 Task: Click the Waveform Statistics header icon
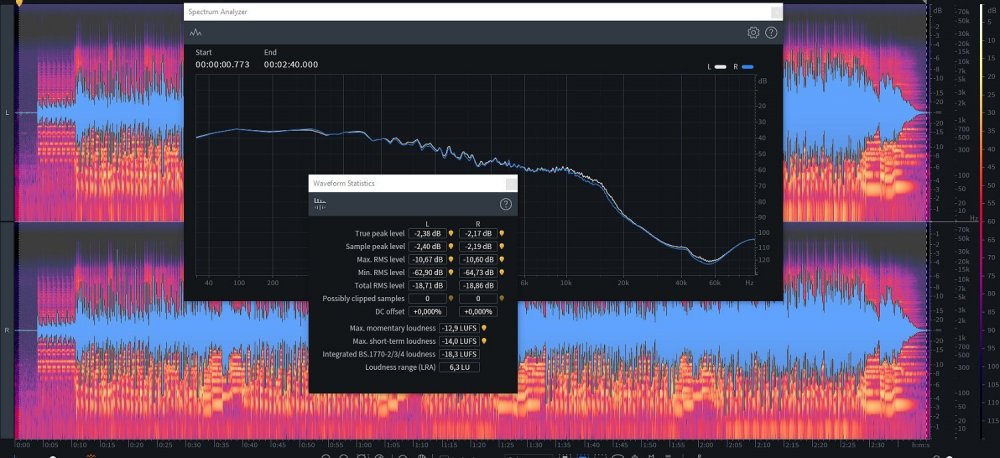point(320,203)
